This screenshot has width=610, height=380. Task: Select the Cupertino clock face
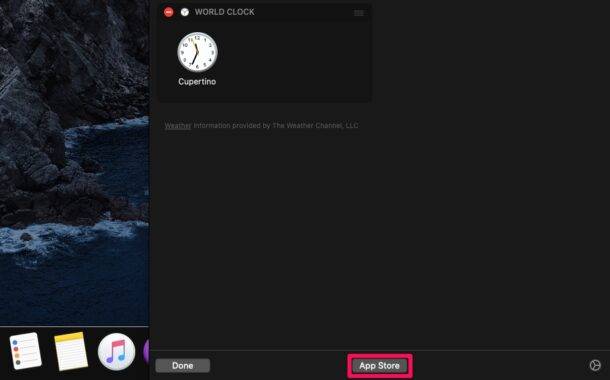tap(197, 52)
